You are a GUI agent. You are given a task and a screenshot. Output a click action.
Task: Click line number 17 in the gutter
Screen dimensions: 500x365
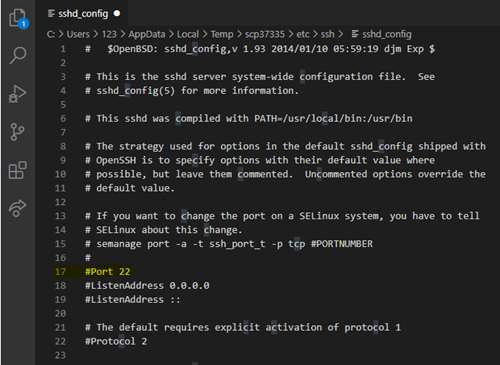(60, 272)
